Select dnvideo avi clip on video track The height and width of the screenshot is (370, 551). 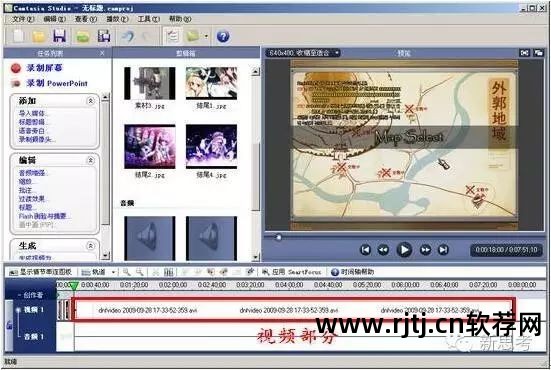pos(293,310)
